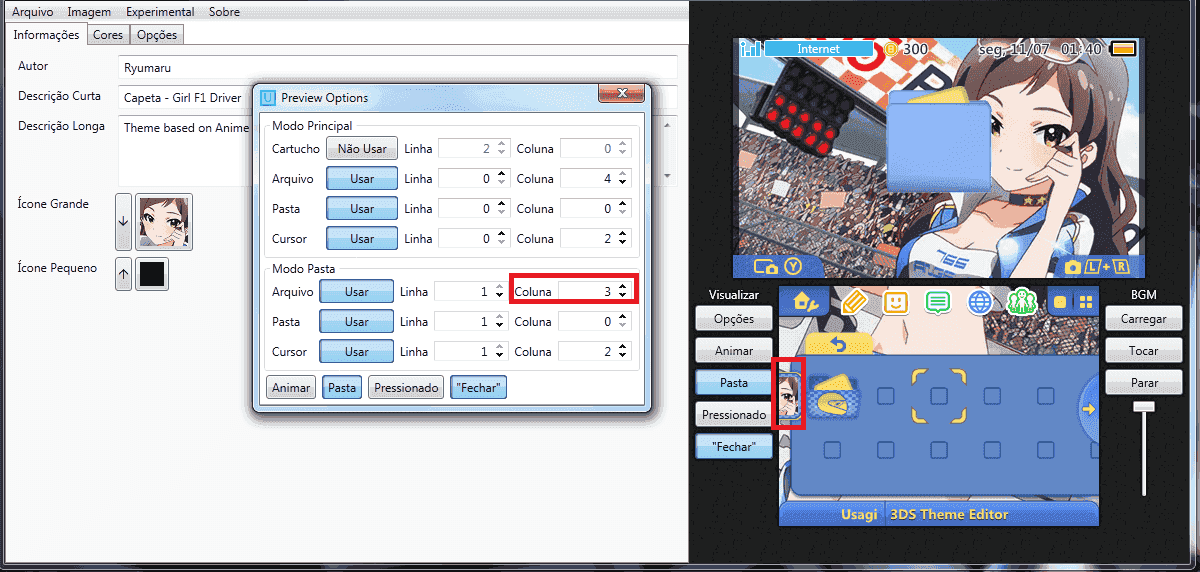Increase Pasta Linha value in Modo Principal
The image size is (1200, 572).
click(x=502, y=204)
